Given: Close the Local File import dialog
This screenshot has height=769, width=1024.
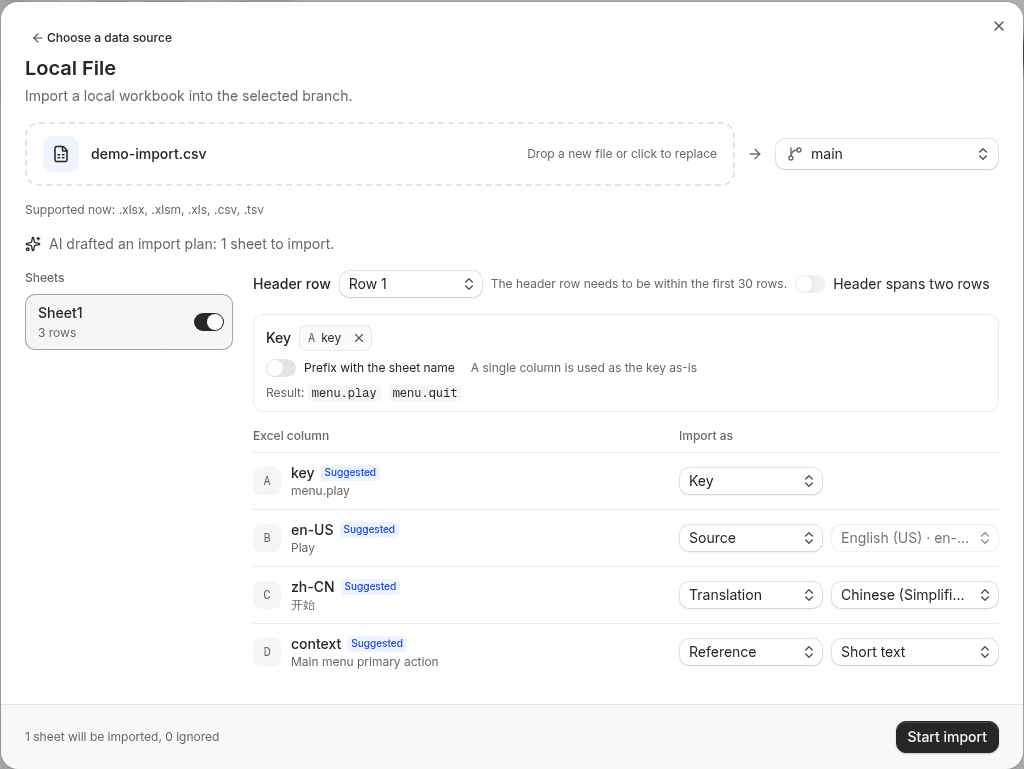Looking at the screenshot, I should click(999, 26).
